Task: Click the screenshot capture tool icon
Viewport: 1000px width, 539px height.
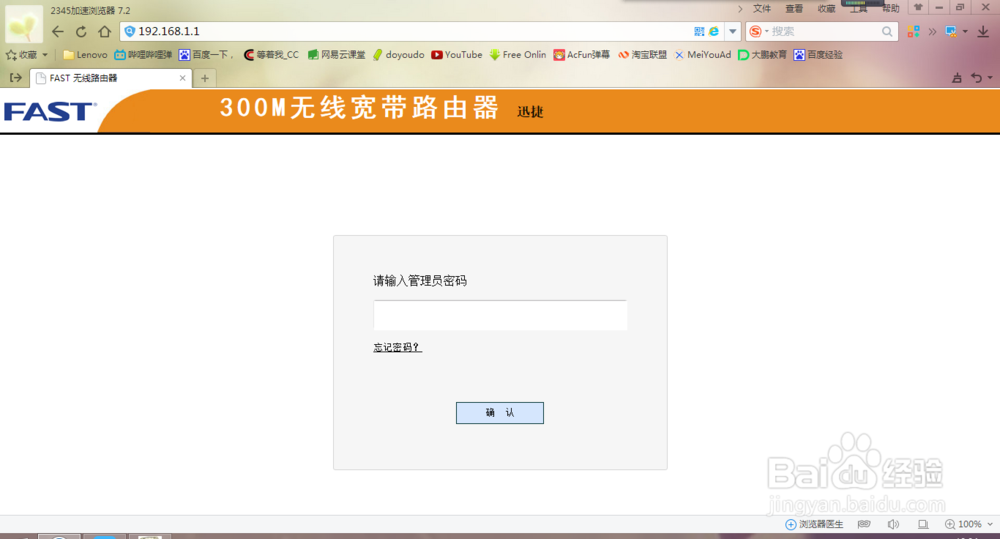Action: [951, 31]
